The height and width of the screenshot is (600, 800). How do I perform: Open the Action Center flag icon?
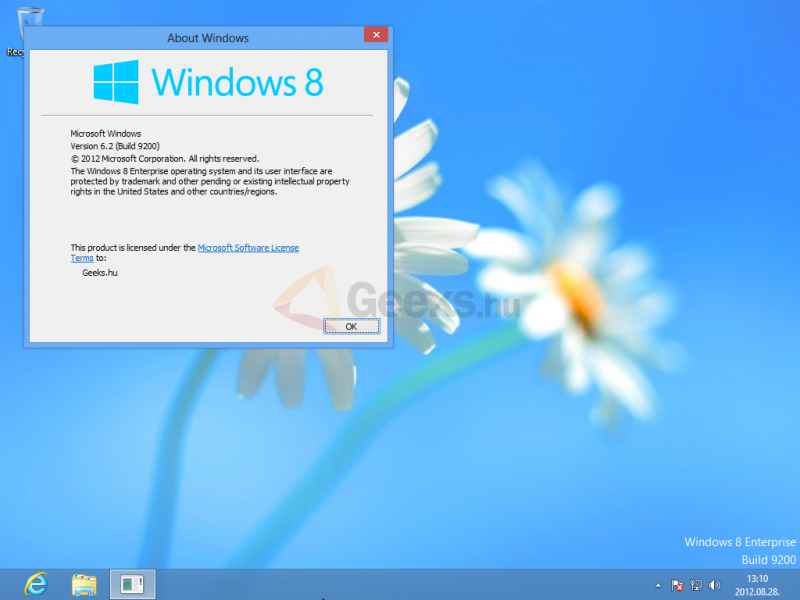[677, 585]
